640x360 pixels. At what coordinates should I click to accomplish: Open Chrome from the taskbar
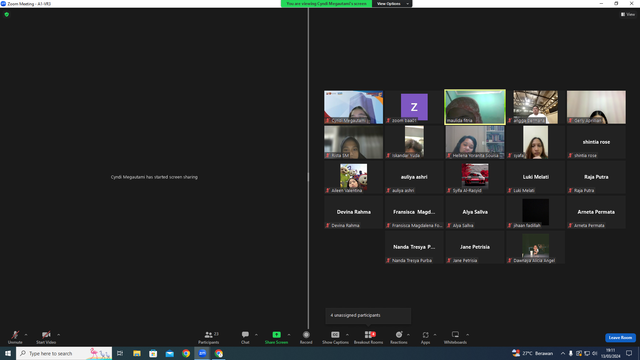tap(186, 353)
